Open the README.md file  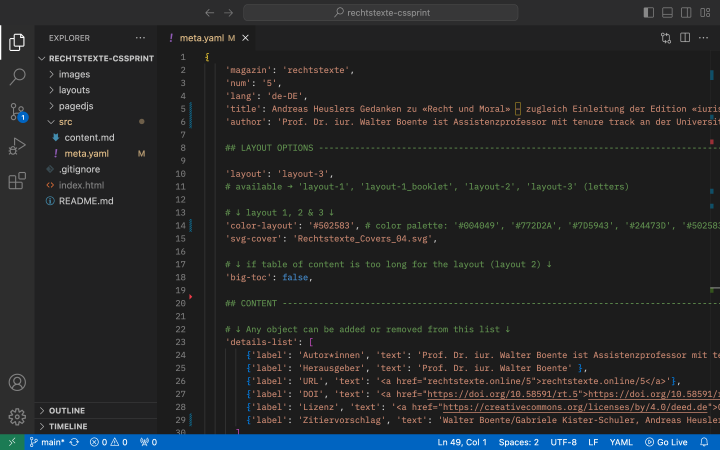(96, 201)
